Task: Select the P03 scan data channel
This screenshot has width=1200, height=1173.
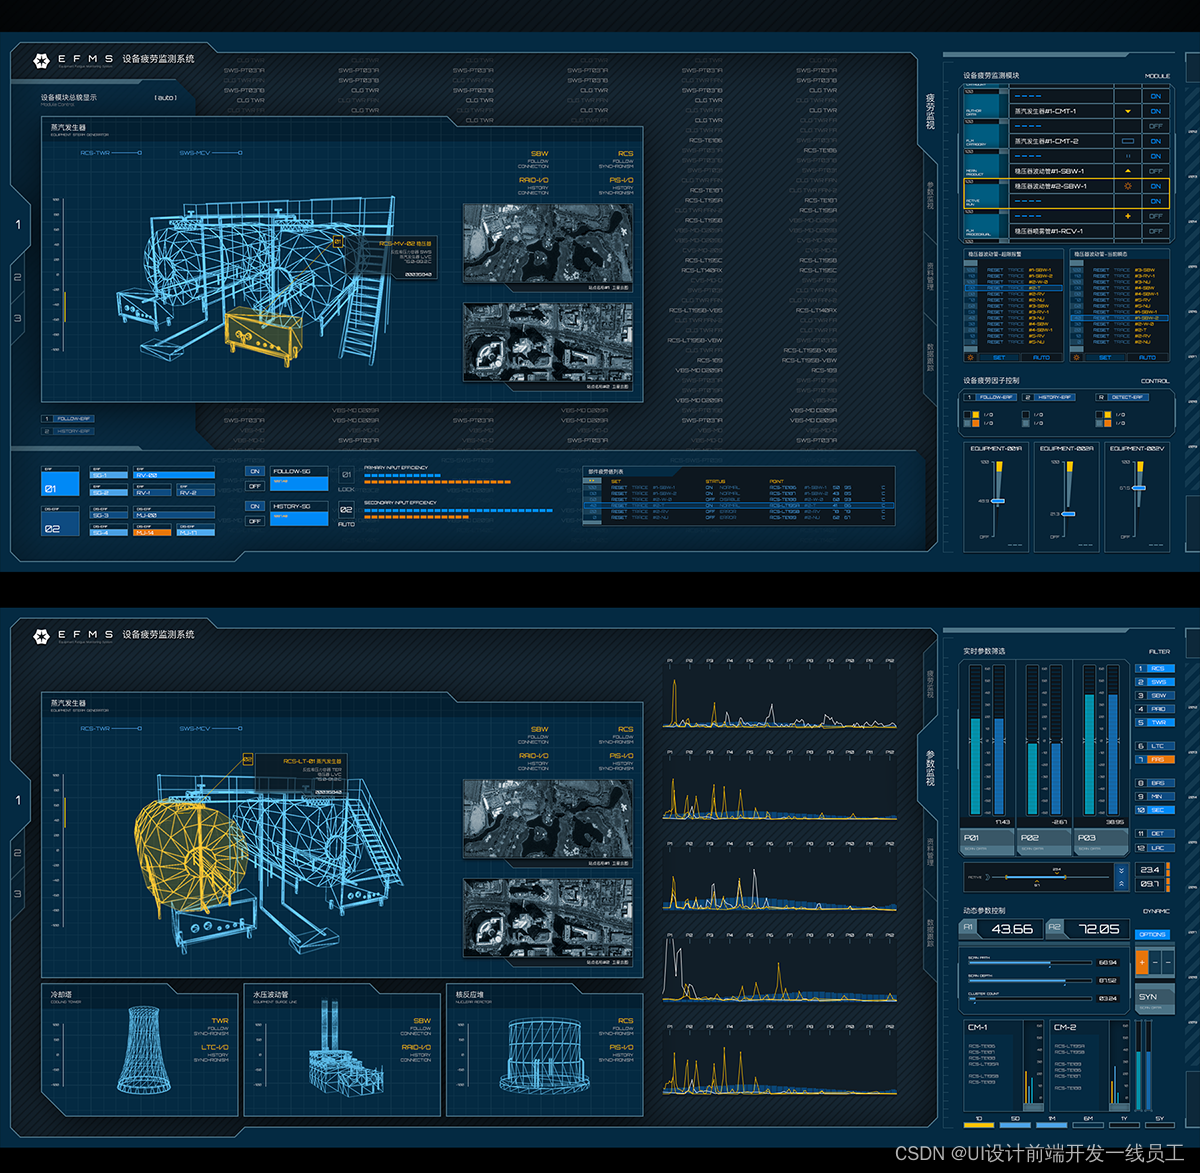Action: pyautogui.click(x=1101, y=842)
